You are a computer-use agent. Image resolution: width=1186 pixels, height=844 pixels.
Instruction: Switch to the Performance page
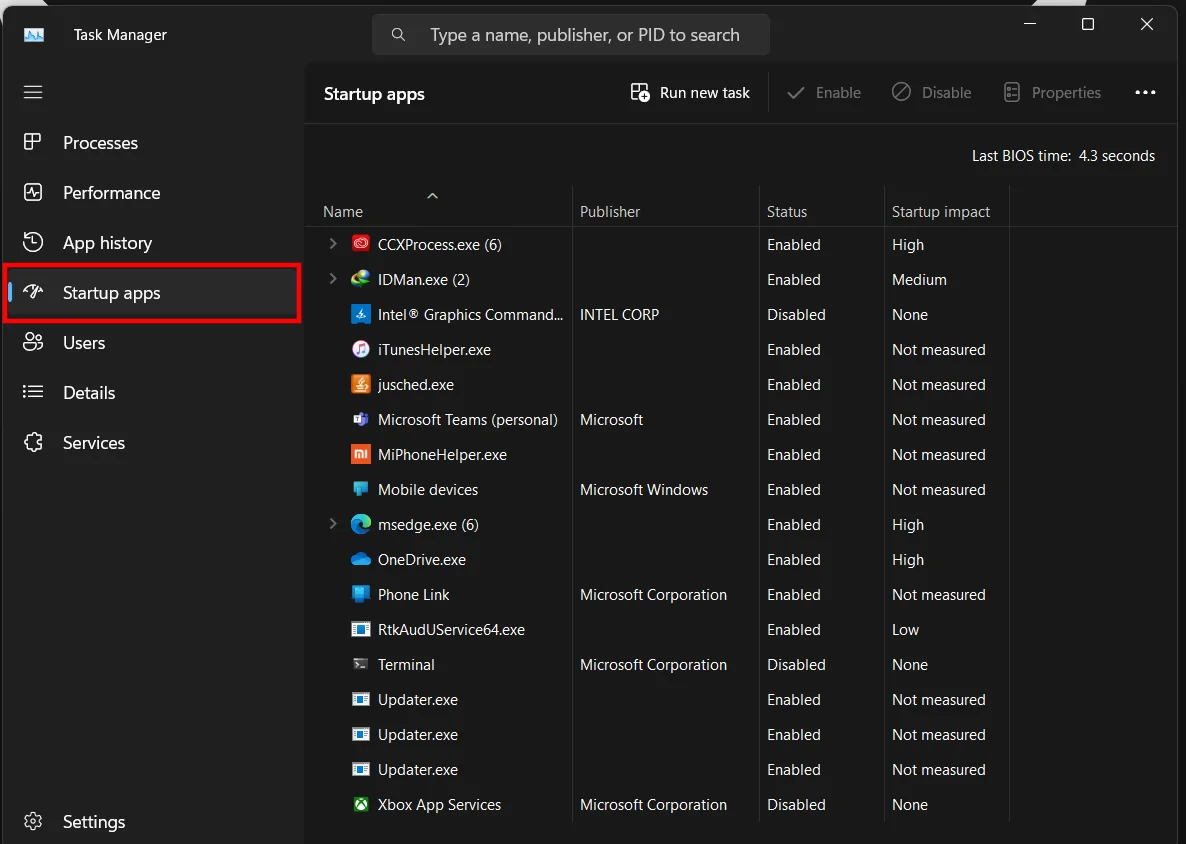click(x=111, y=193)
